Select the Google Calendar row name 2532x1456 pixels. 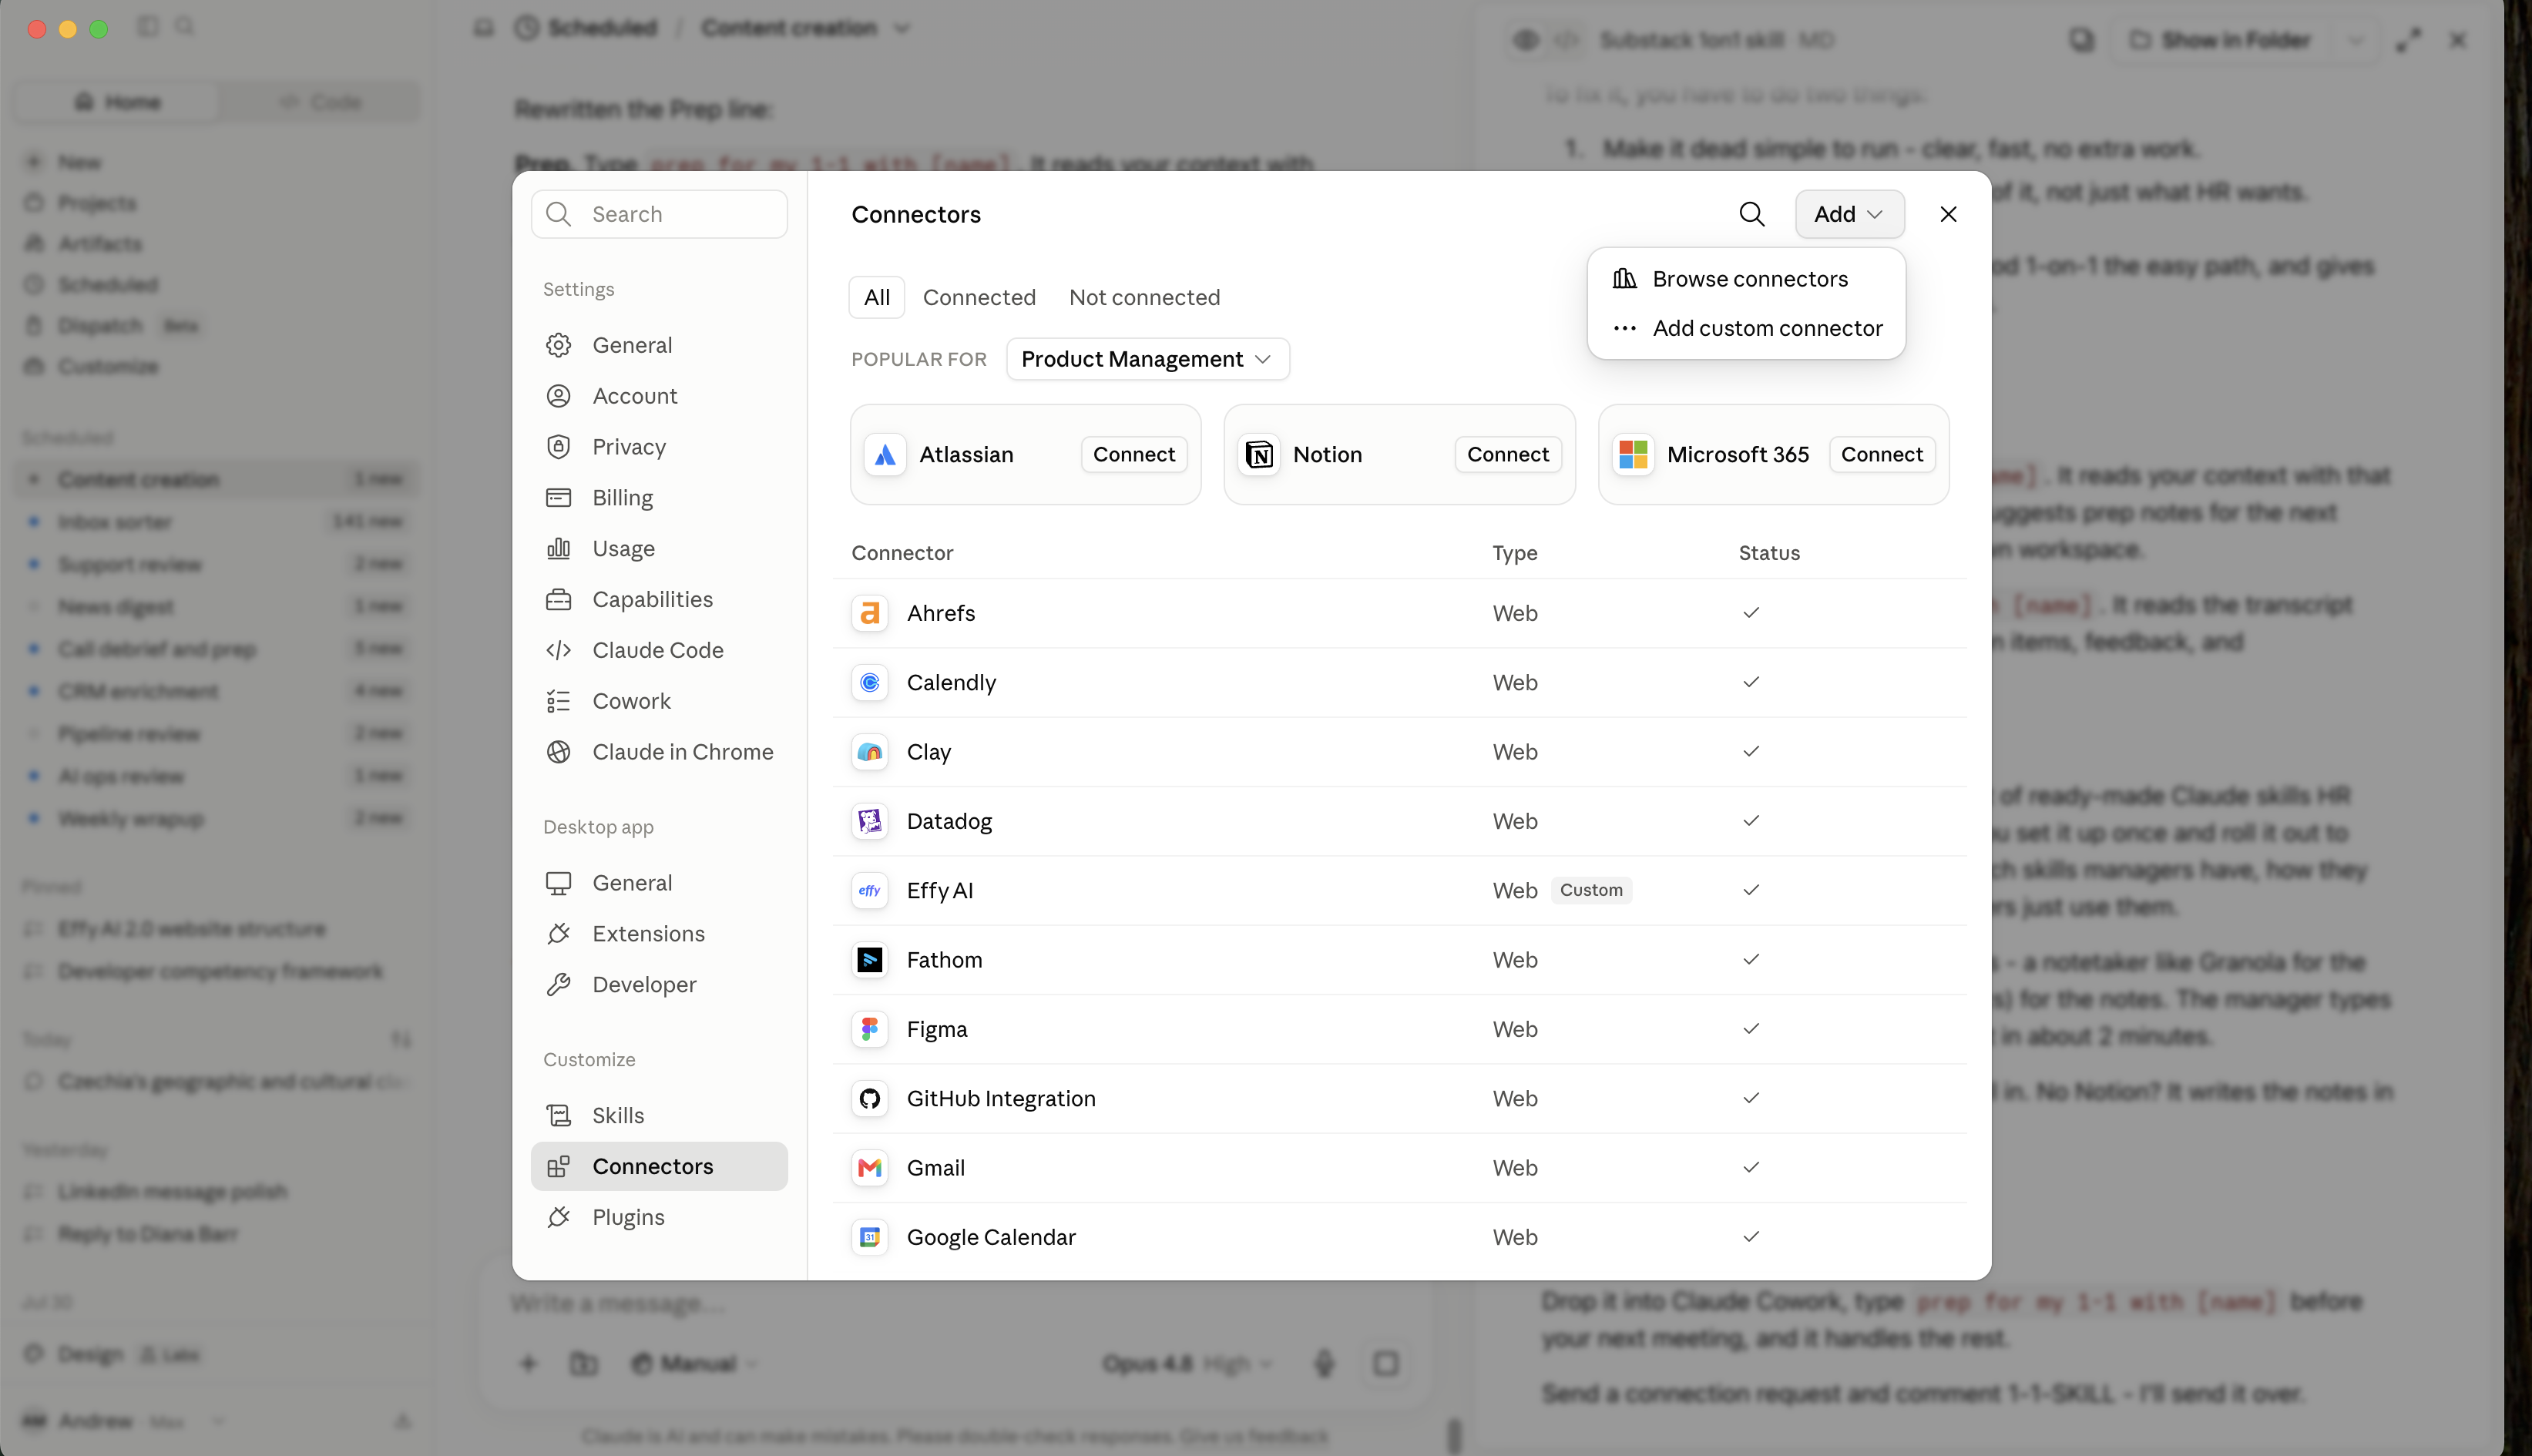click(x=991, y=1237)
